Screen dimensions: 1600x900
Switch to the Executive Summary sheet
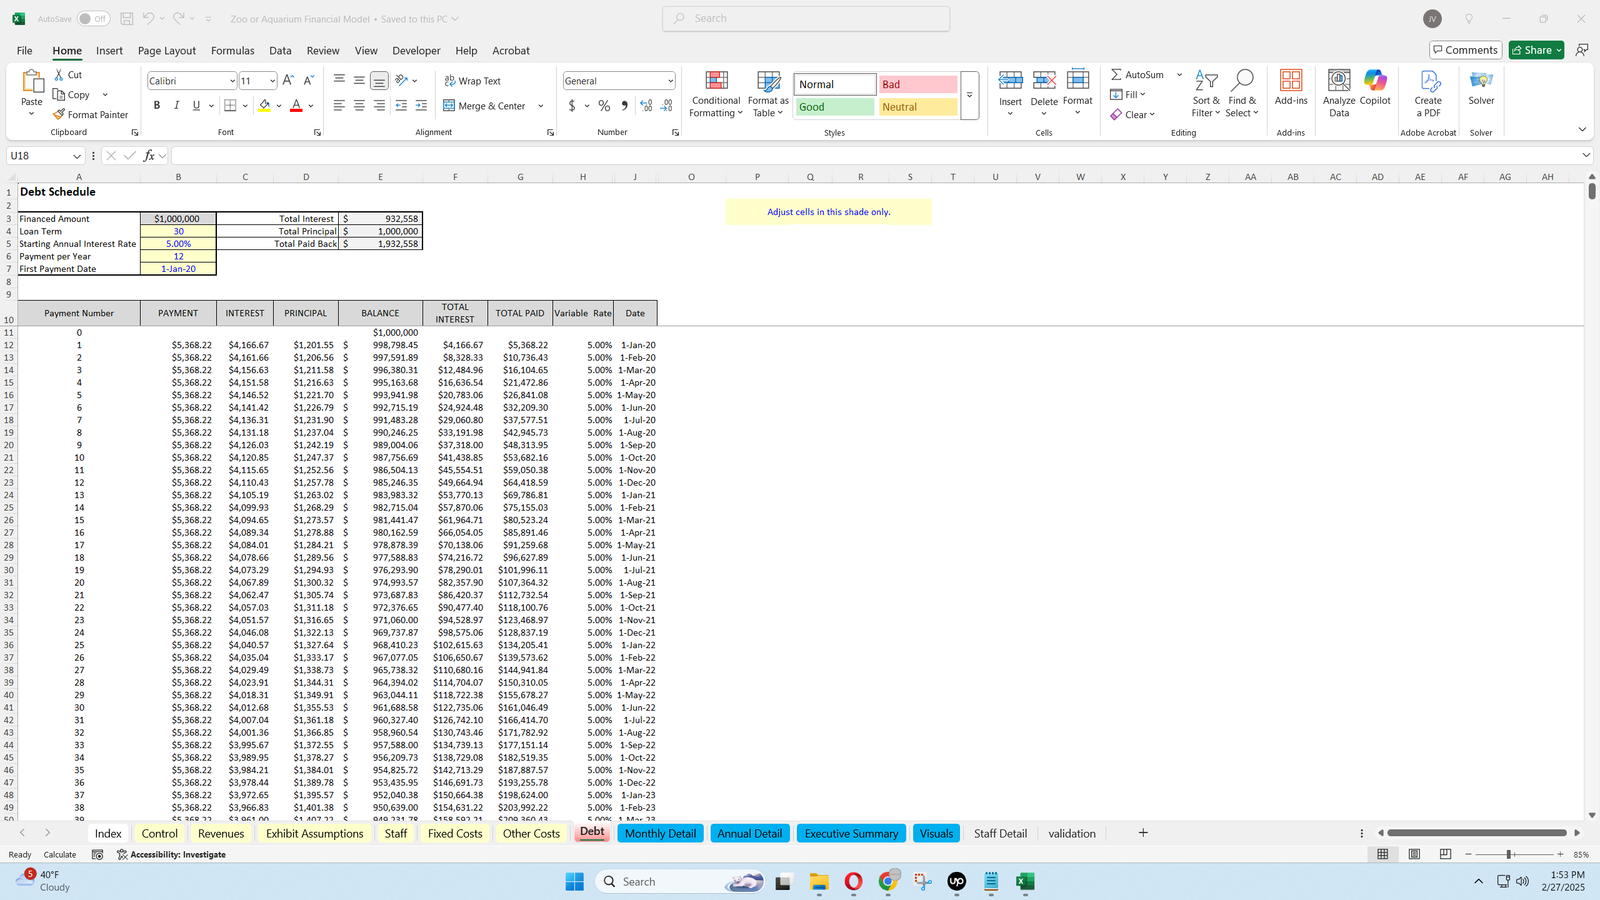tap(851, 834)
